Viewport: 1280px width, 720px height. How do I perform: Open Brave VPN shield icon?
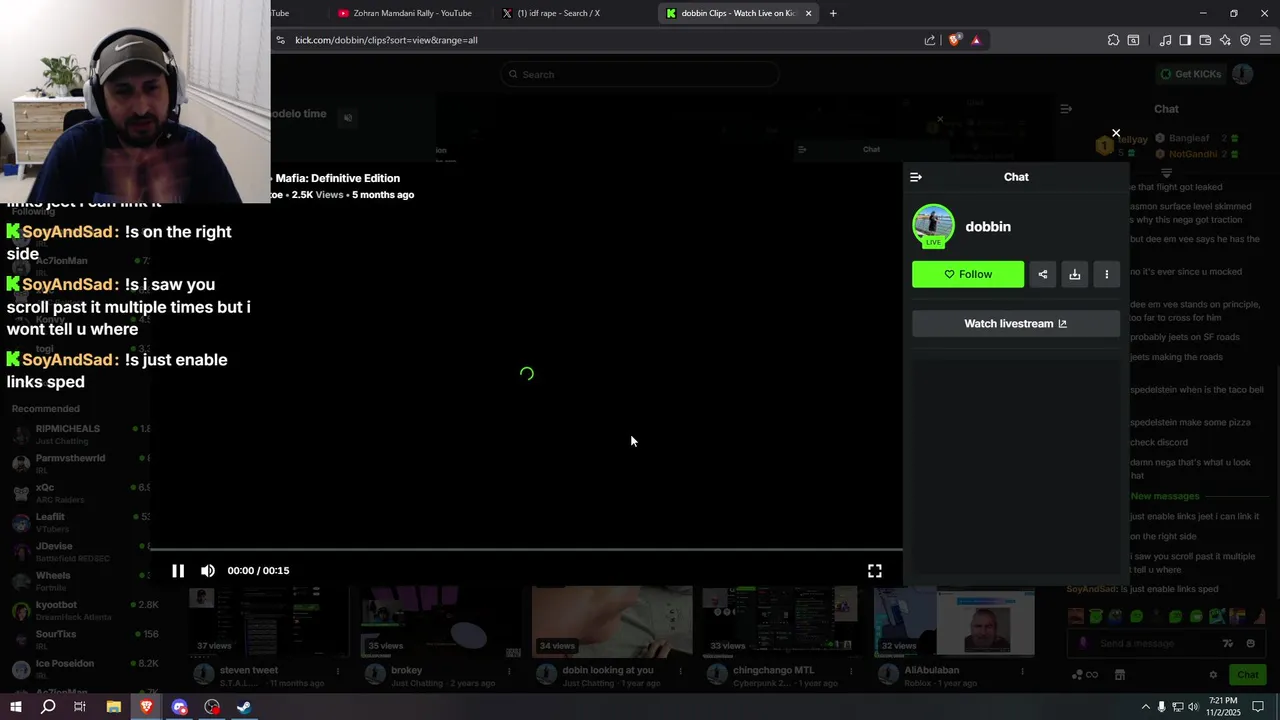pos(1245,40)
